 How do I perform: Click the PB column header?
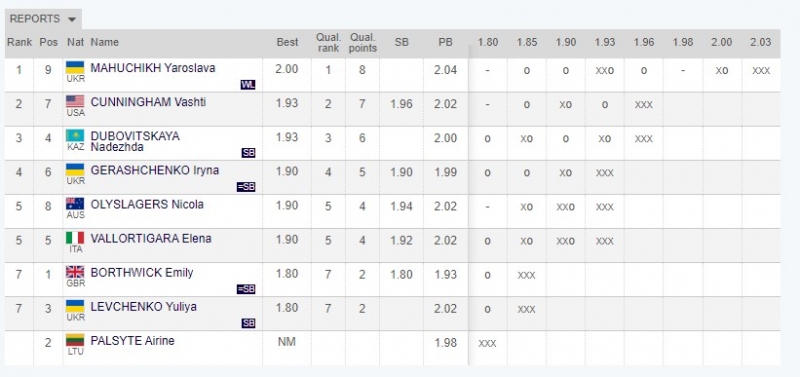click(445, 42)
